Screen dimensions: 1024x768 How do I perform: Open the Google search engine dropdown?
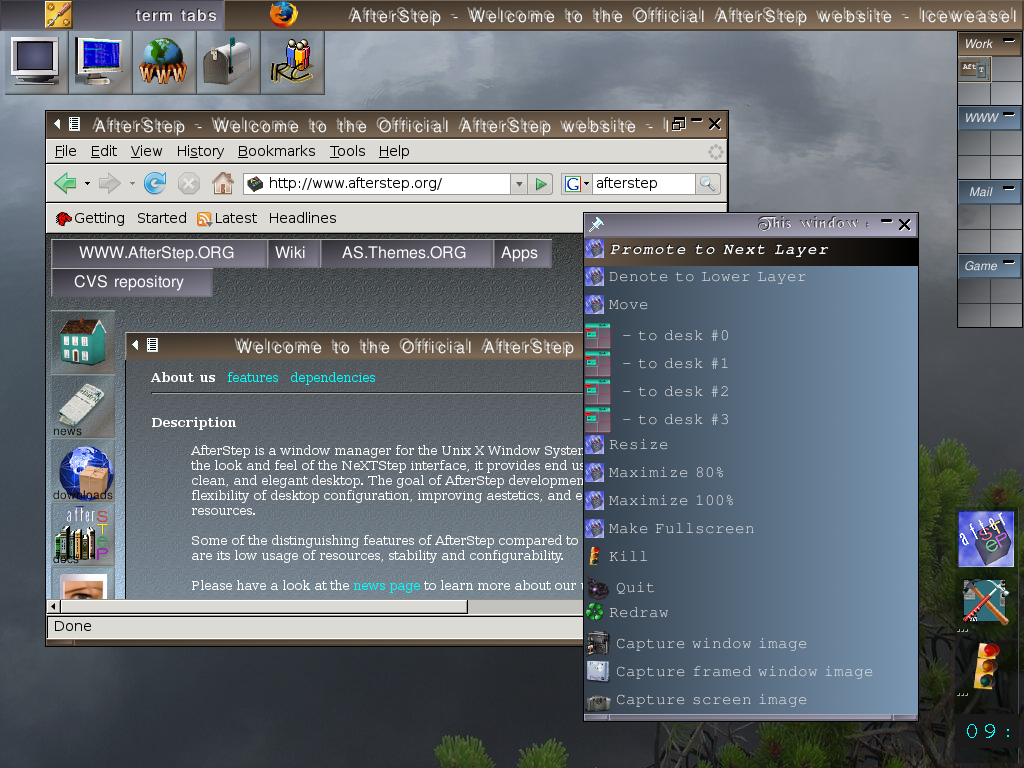(x=577, y=184)
